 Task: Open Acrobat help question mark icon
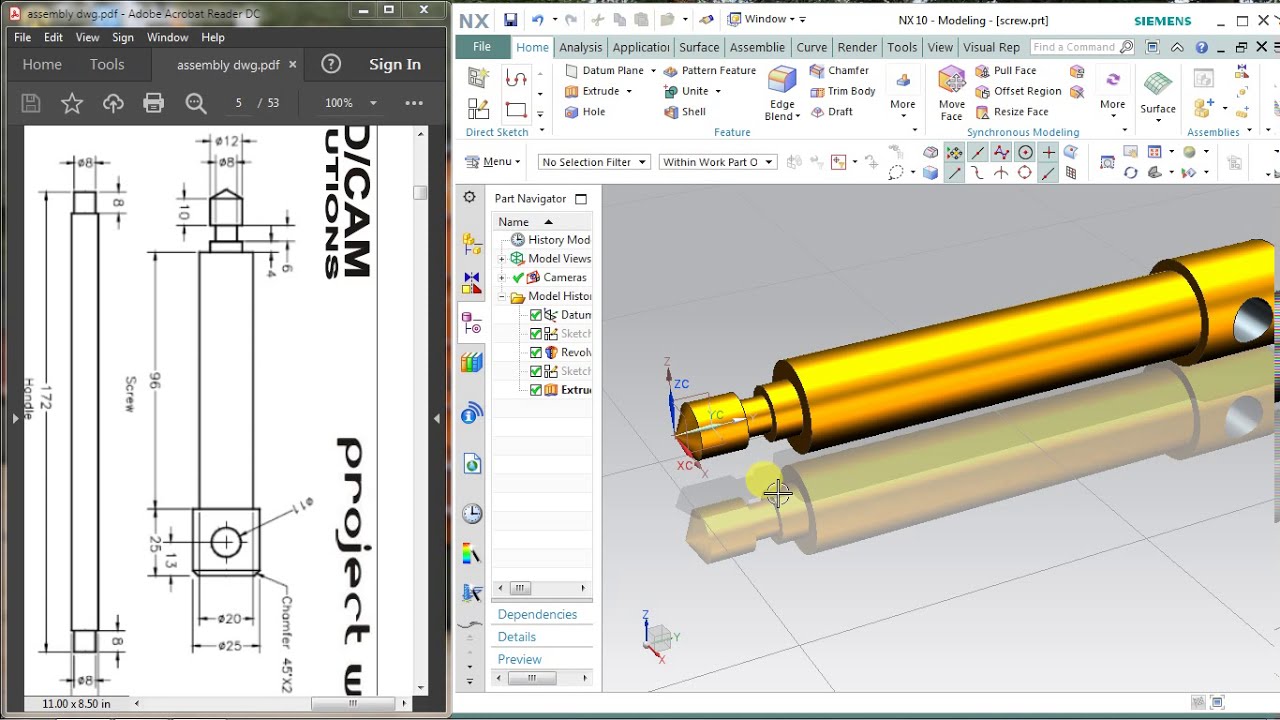point(331,64)
